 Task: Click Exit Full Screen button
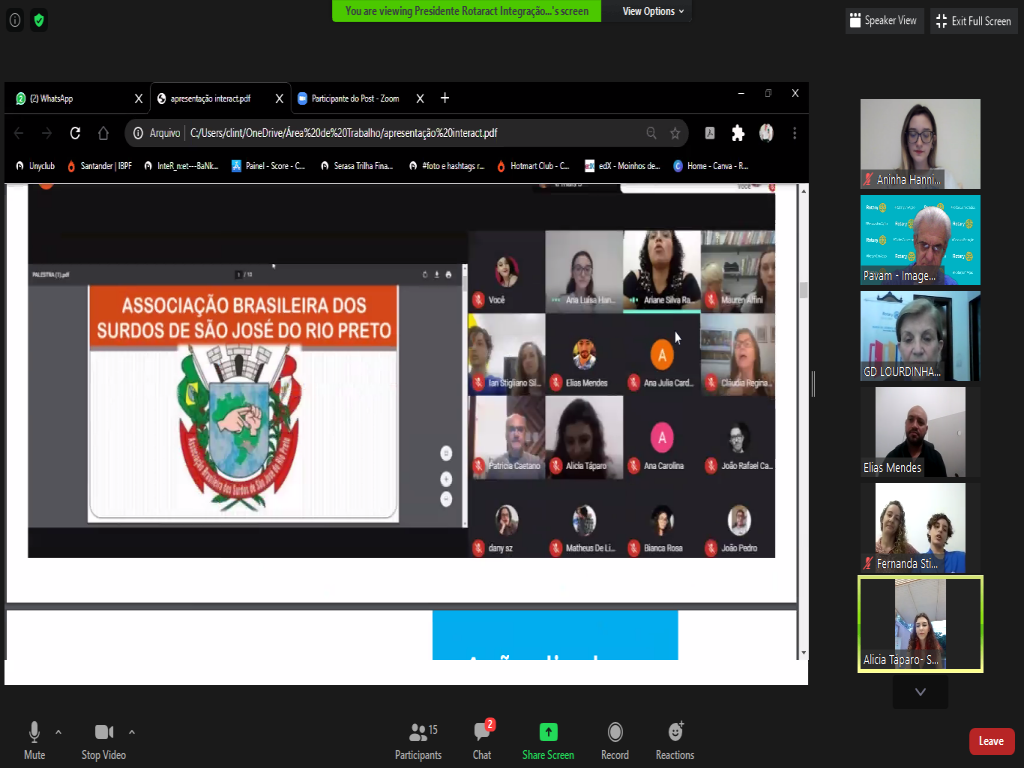pos(974,21)
